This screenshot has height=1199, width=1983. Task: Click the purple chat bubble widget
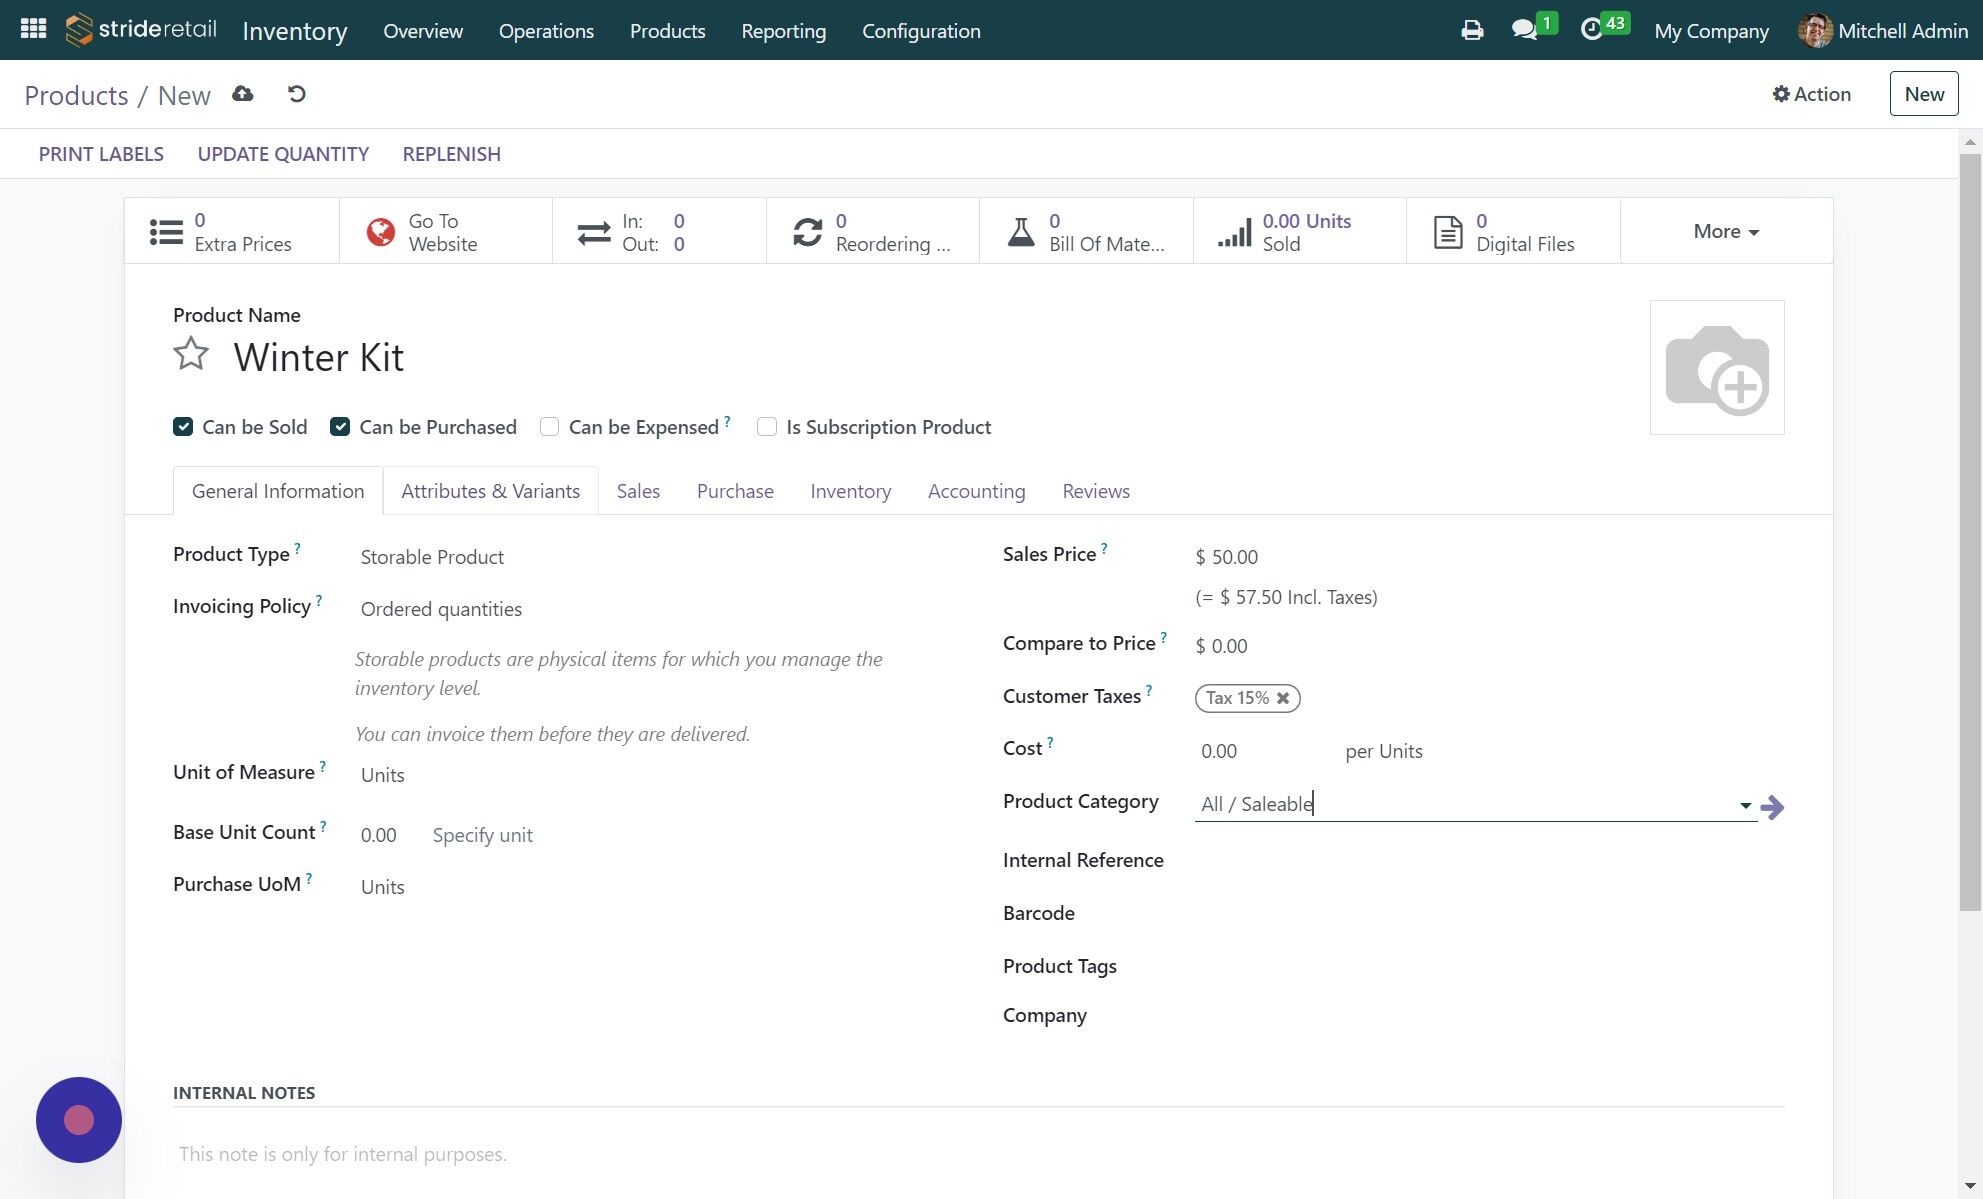[79, 1120]
